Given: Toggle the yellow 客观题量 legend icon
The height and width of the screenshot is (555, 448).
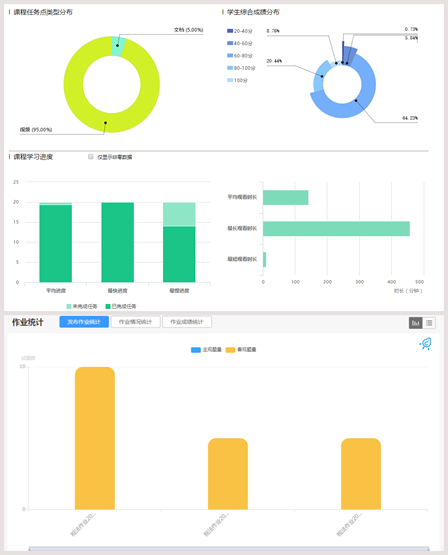Looking at the screenshot, I should point(230,350).
